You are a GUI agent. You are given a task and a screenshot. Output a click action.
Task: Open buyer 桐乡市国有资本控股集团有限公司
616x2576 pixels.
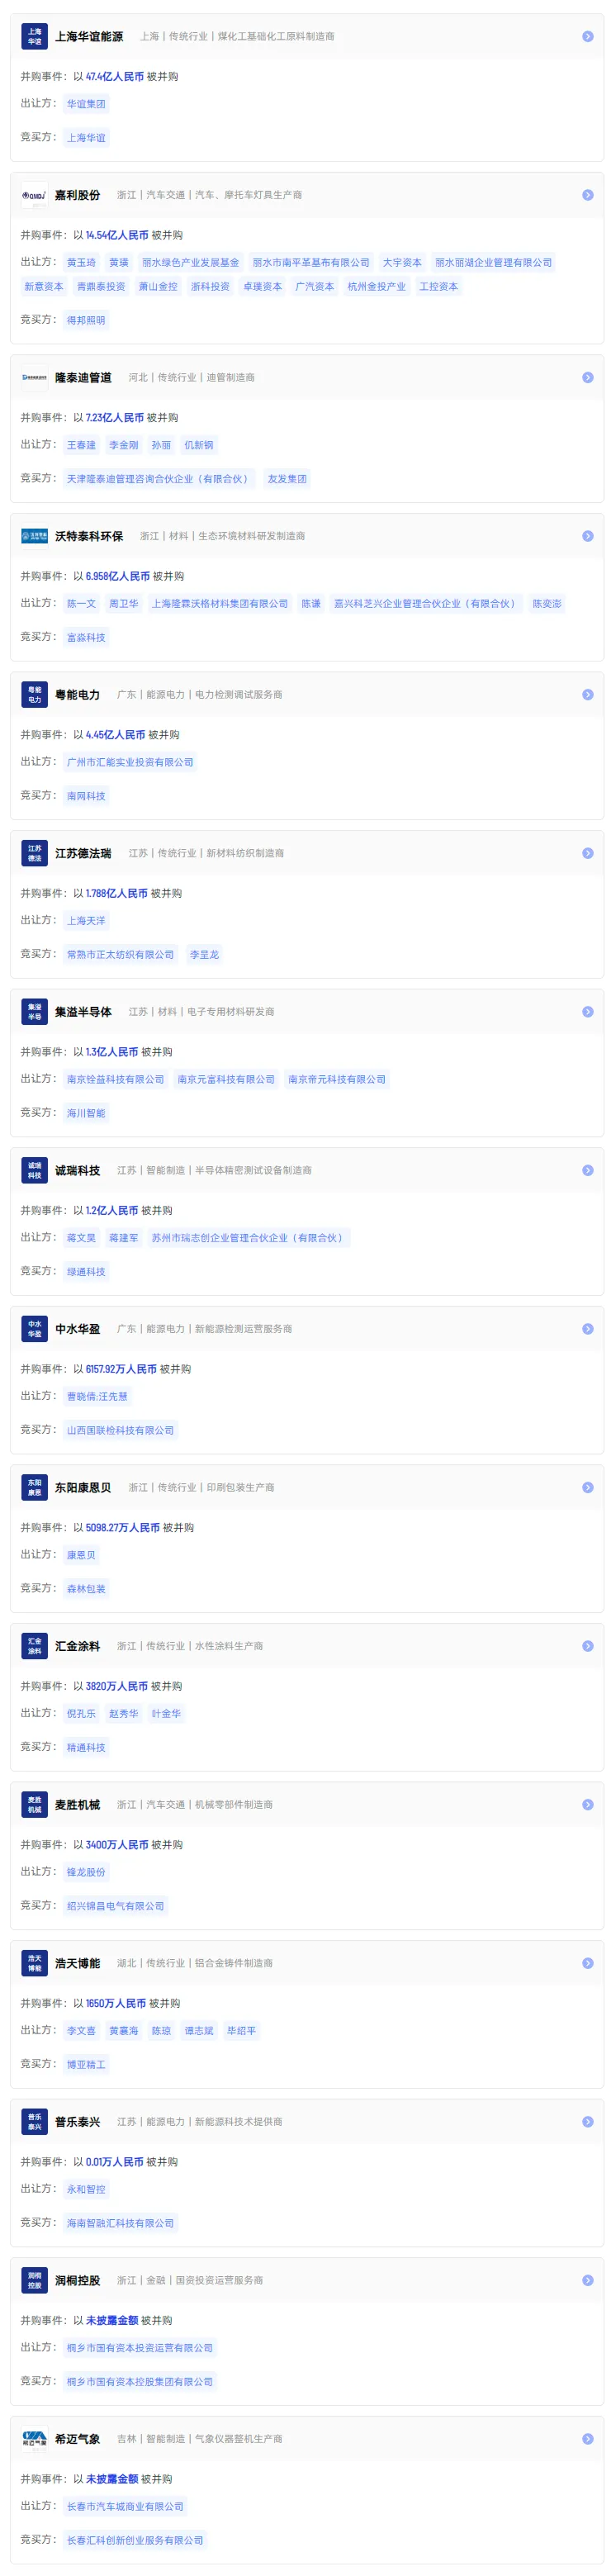tap(140, 2382)
